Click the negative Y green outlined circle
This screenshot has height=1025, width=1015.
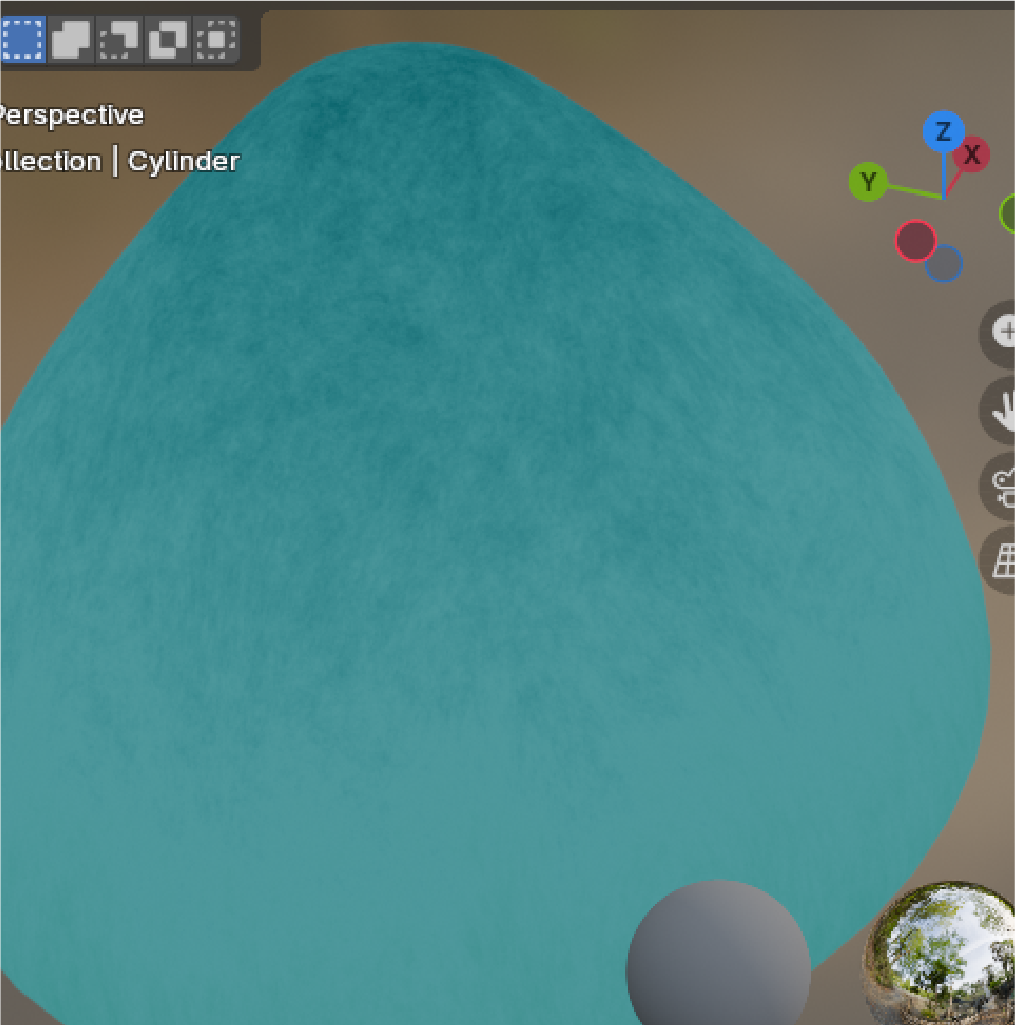click(1008, 213)
